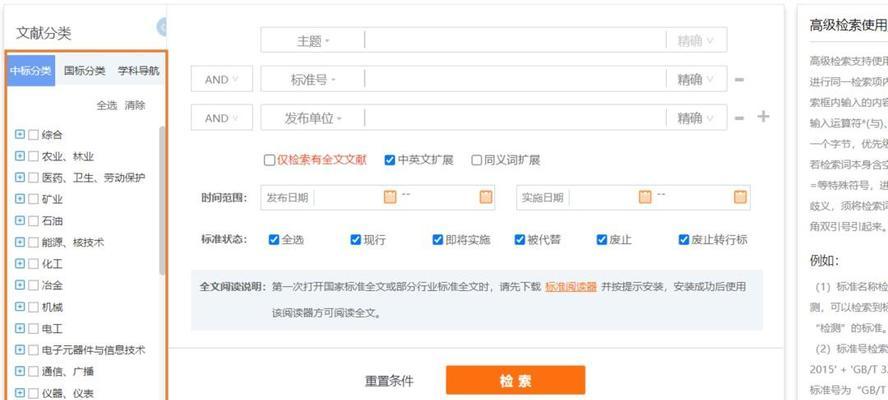Open the 实施日期 start calendar icon
Screen dimensions: 888x400
coord(645,197)
